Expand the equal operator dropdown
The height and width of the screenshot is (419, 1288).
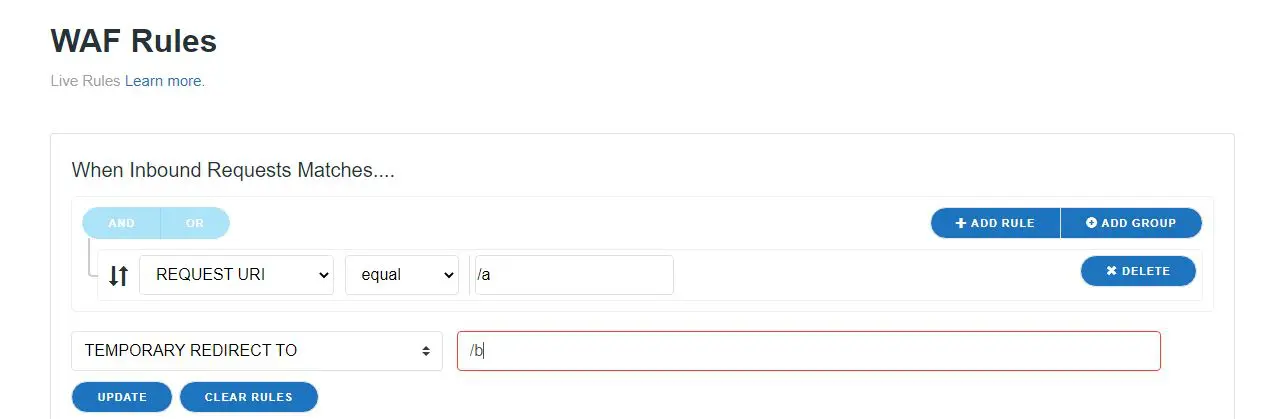(400, 275)
